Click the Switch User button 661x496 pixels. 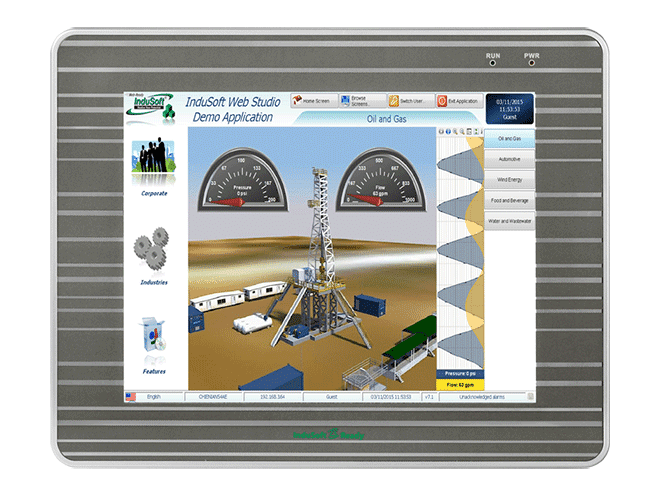[411, 101]
